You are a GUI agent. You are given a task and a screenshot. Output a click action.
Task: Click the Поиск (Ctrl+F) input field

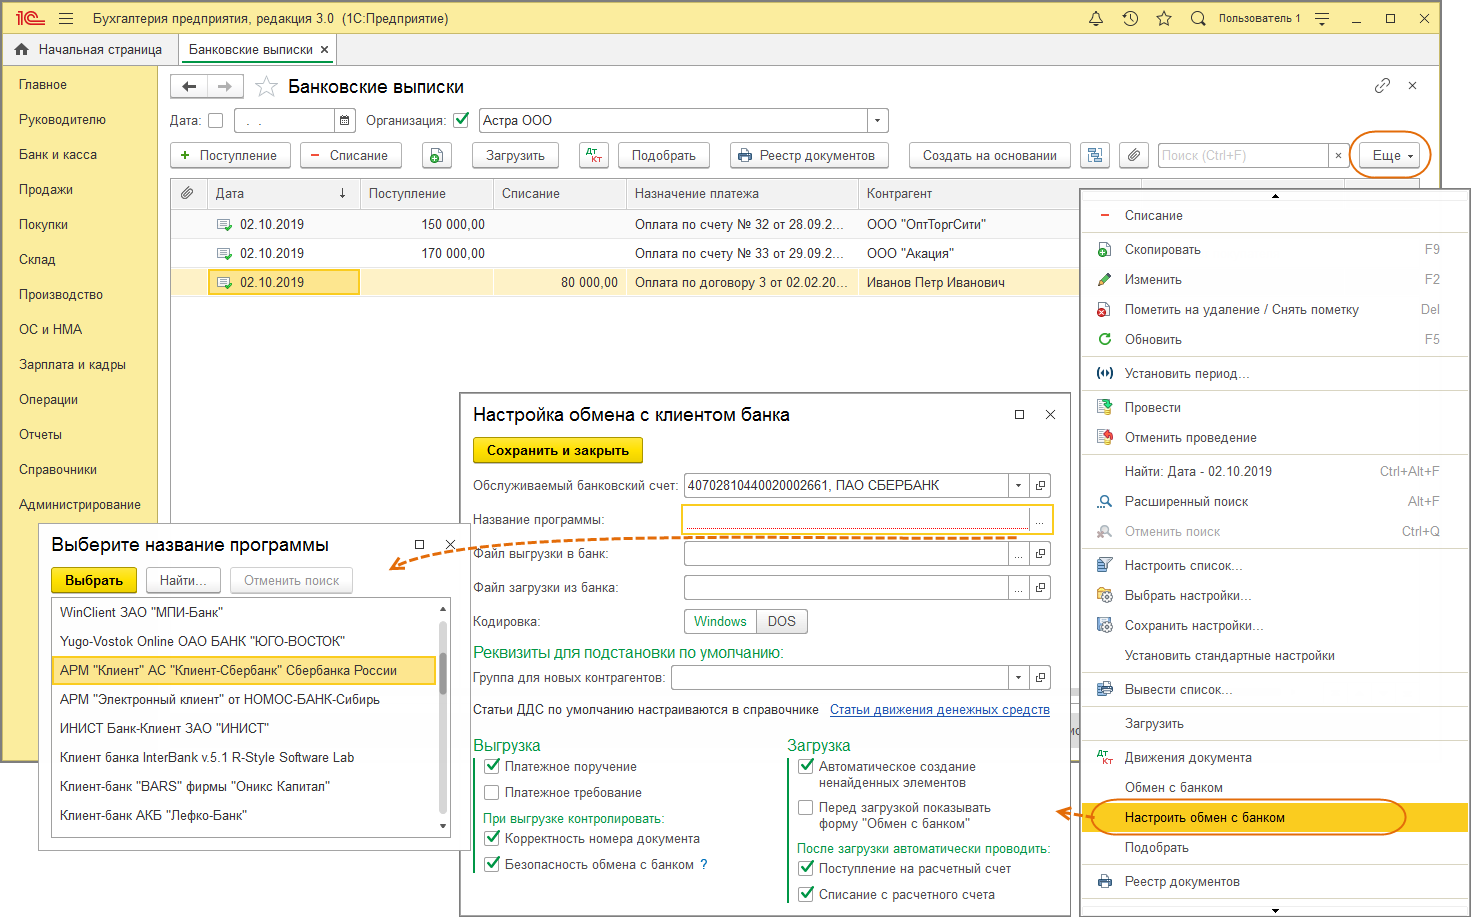[x=1243, y=155]
